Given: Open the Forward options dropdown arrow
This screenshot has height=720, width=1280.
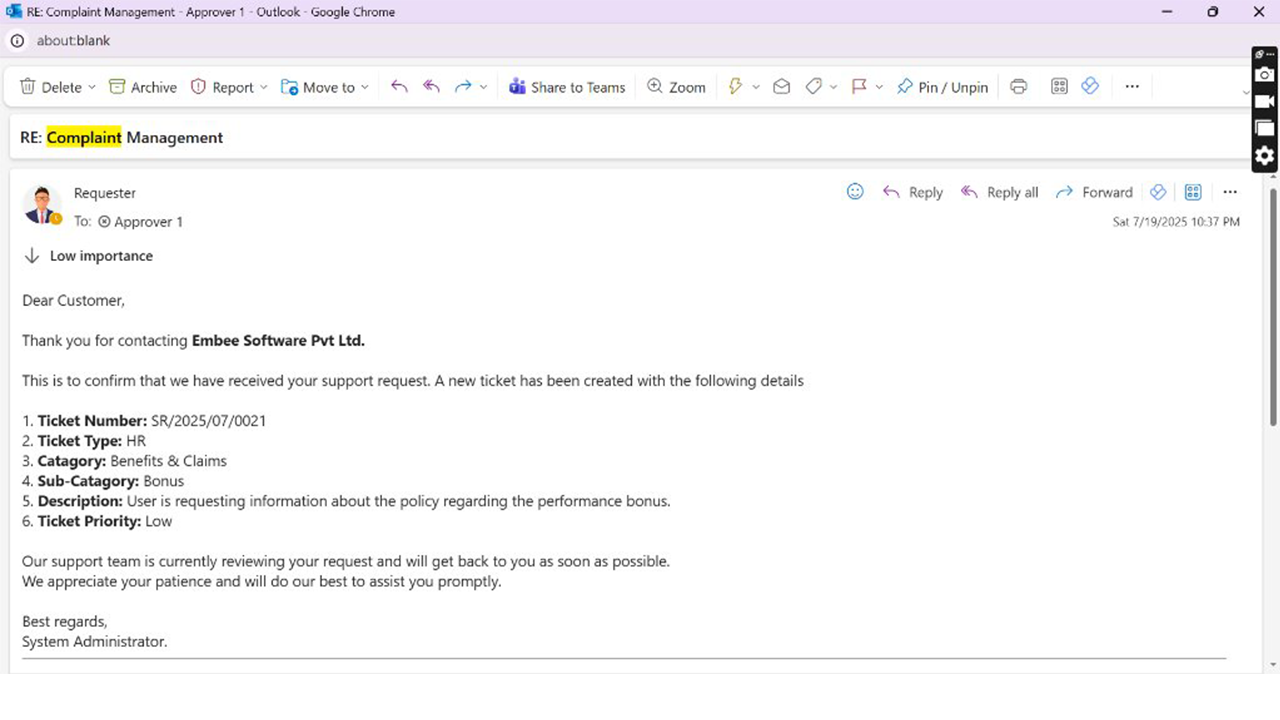Looking at the screenshot, I should pyautogui.click(x=483, y=87).
